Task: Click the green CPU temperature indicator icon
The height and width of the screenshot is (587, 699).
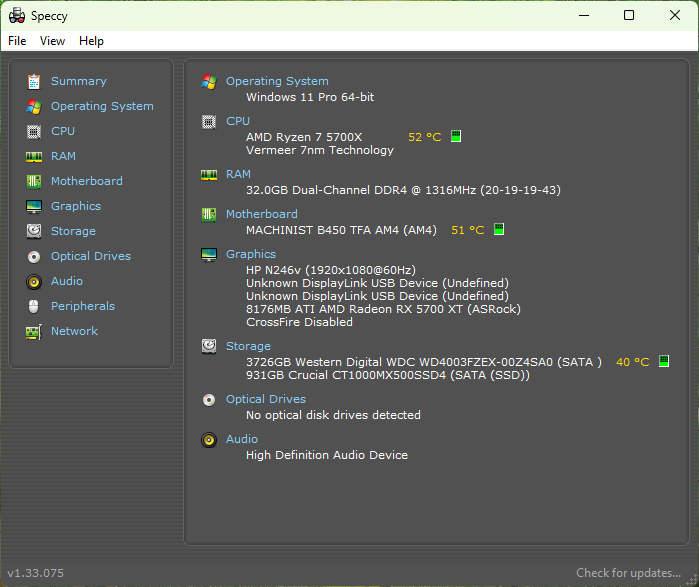Action: 456,136
